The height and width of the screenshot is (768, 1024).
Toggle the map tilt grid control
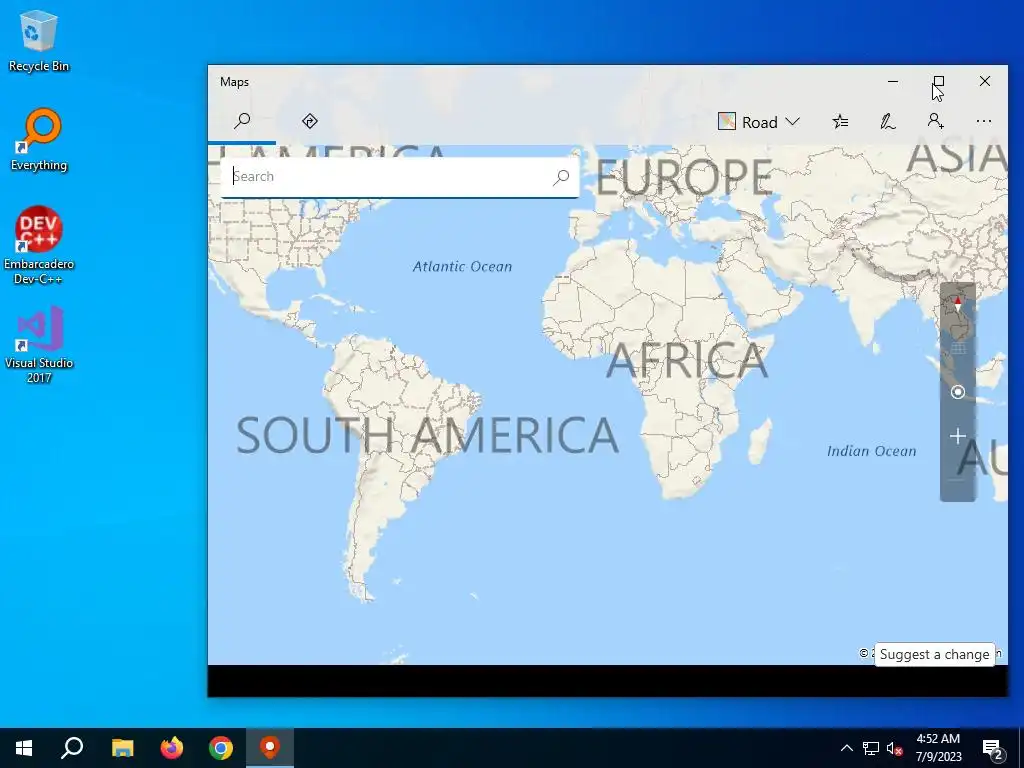(x=957, y=348)
